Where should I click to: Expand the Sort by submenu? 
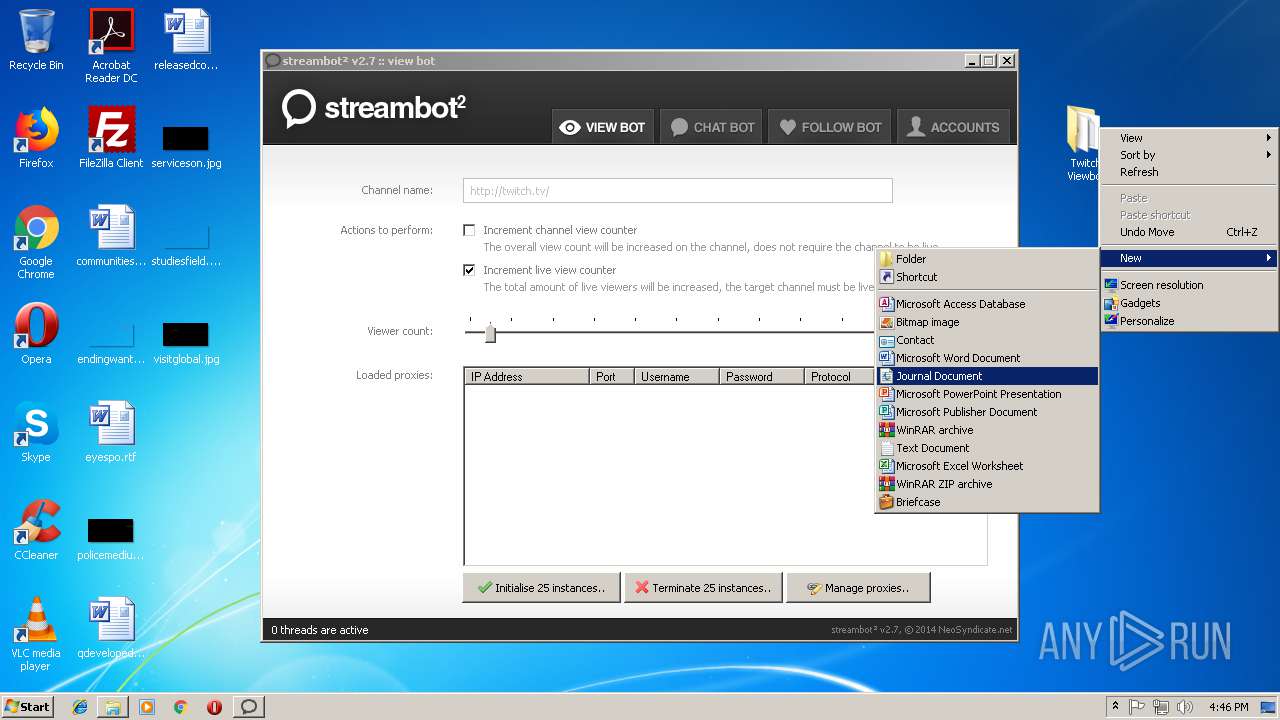[1189, 155]
